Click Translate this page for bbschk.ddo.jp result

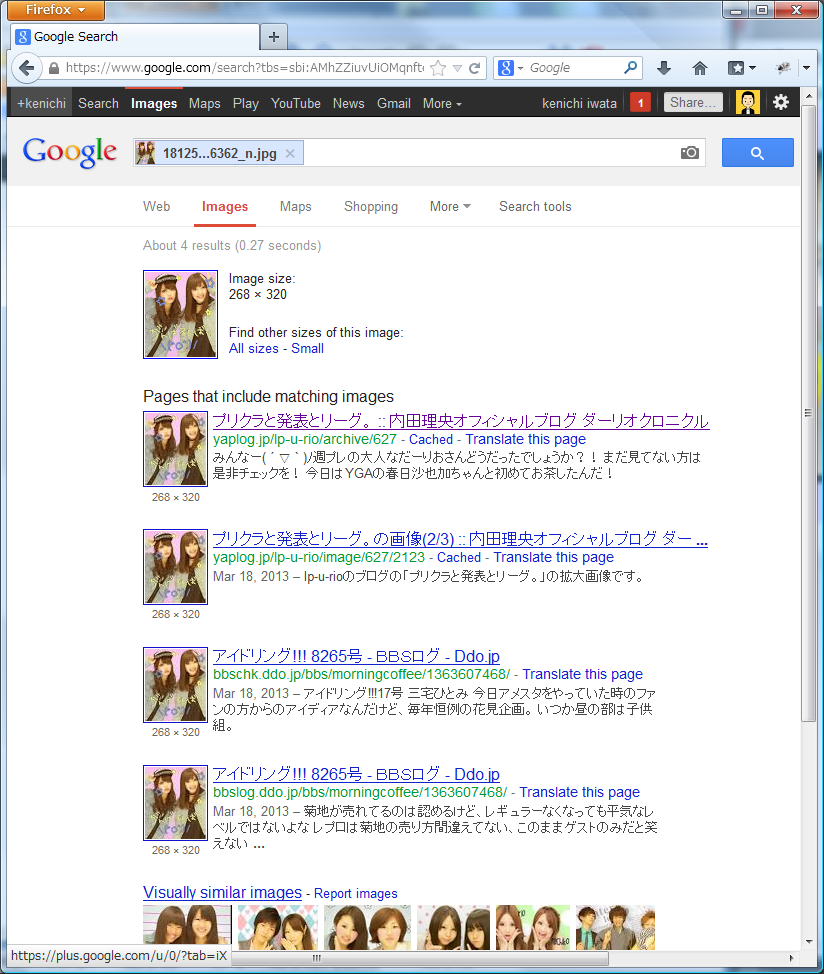click(x=582, y=674)
